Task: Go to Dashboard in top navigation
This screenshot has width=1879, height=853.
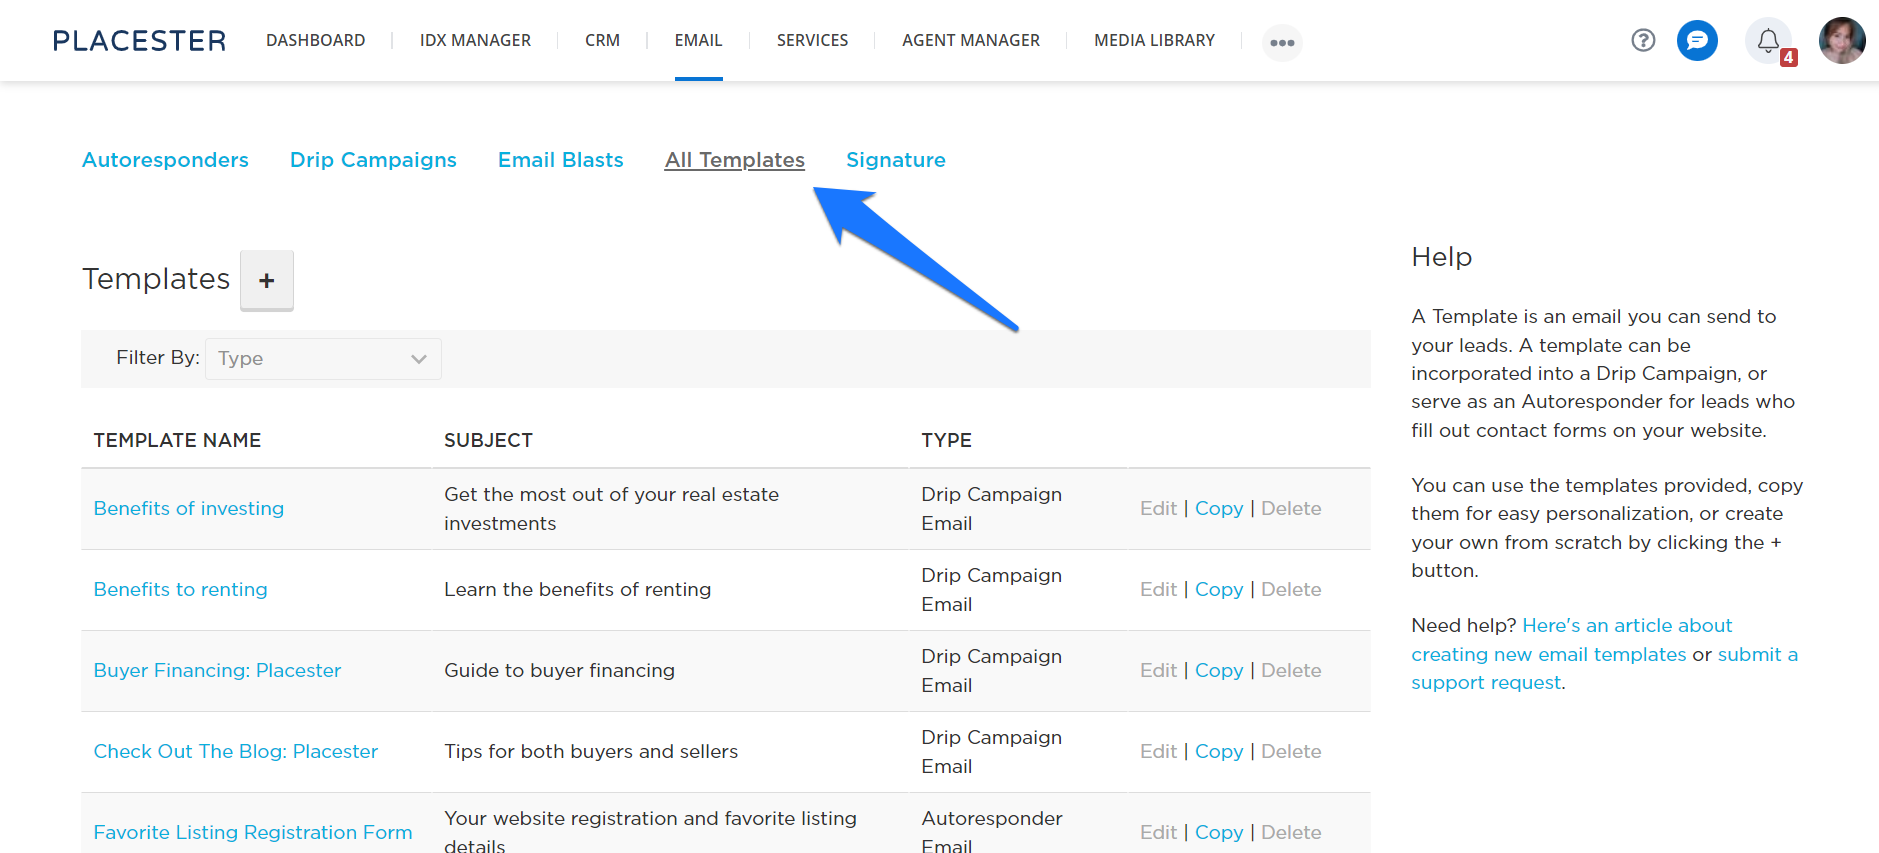Action: tap(316, 40)
